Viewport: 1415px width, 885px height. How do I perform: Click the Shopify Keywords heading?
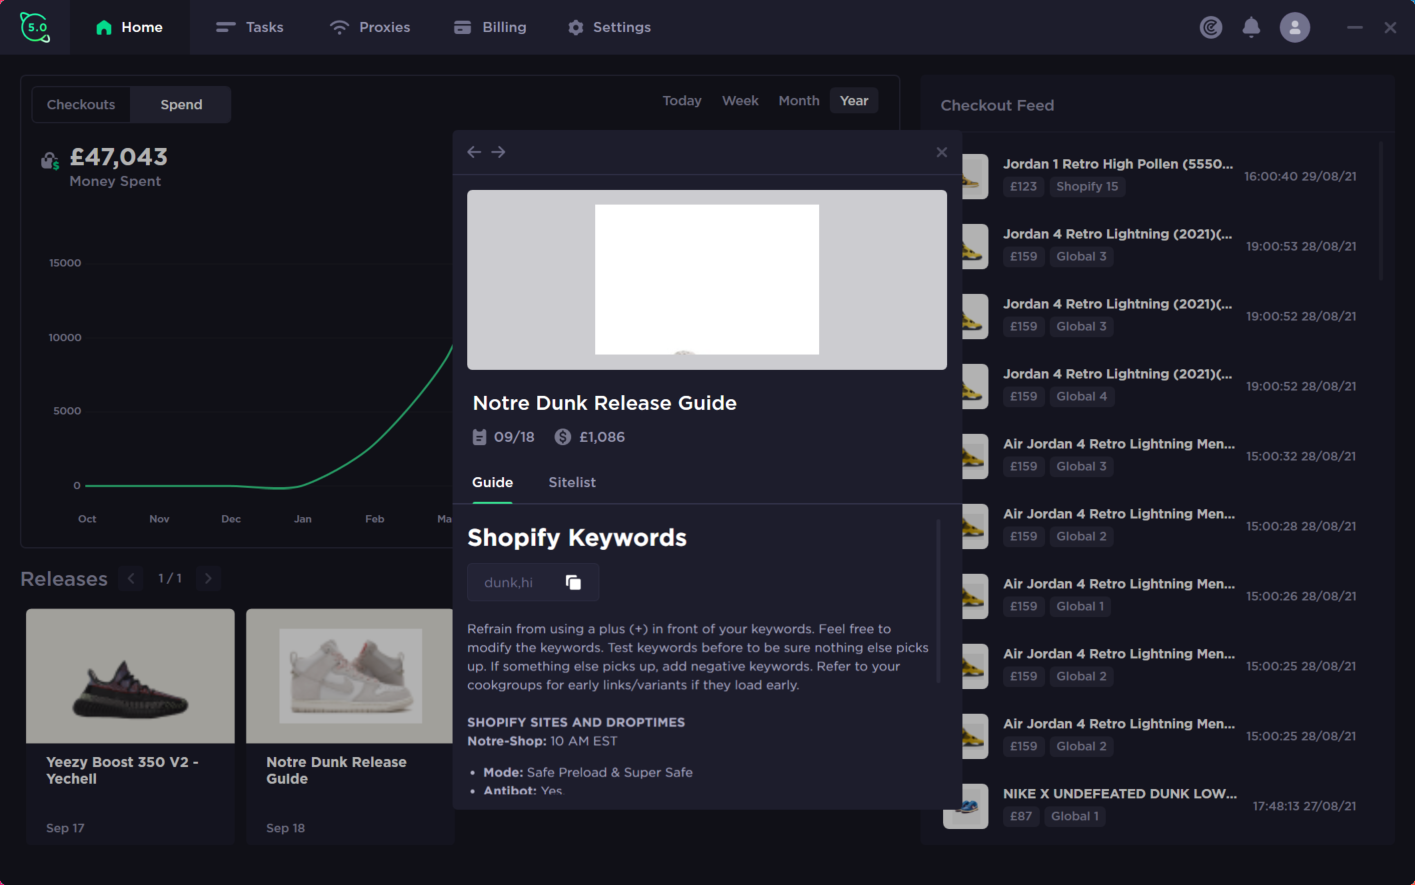pyautogui.click(x=577, y=538)
